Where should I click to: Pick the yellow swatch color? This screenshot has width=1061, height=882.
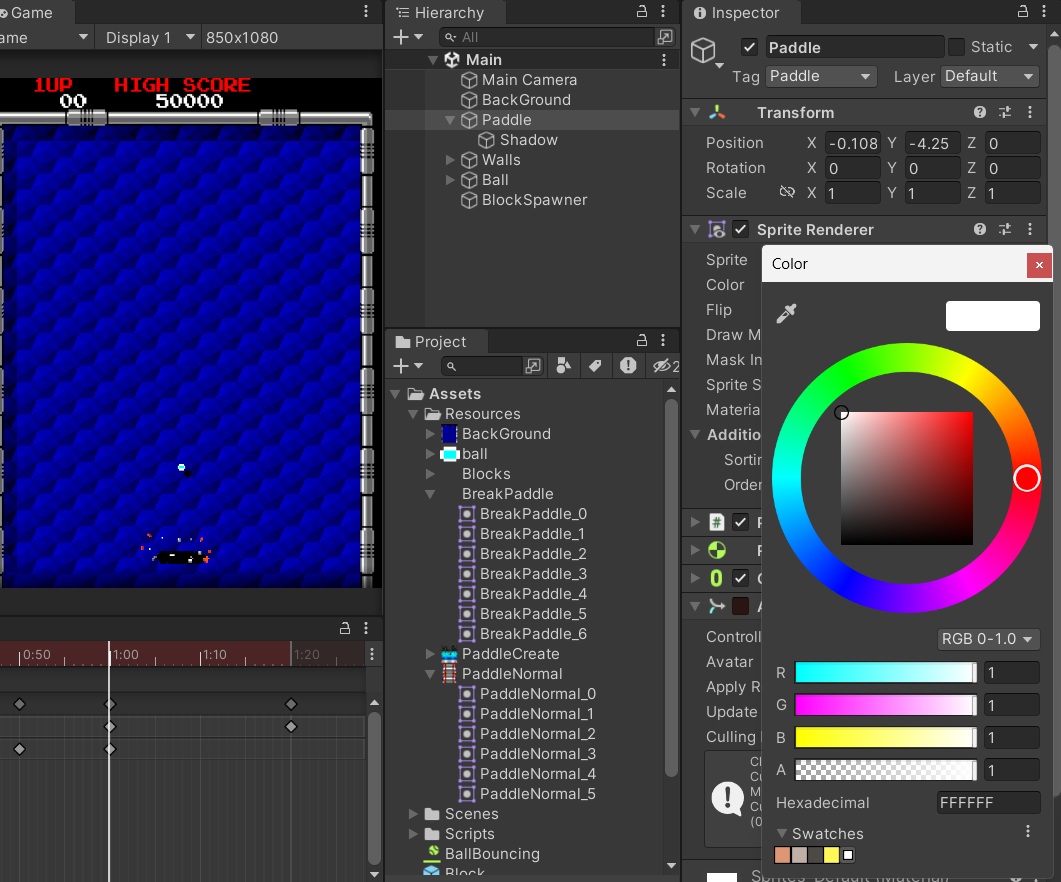tap(831, 855)
